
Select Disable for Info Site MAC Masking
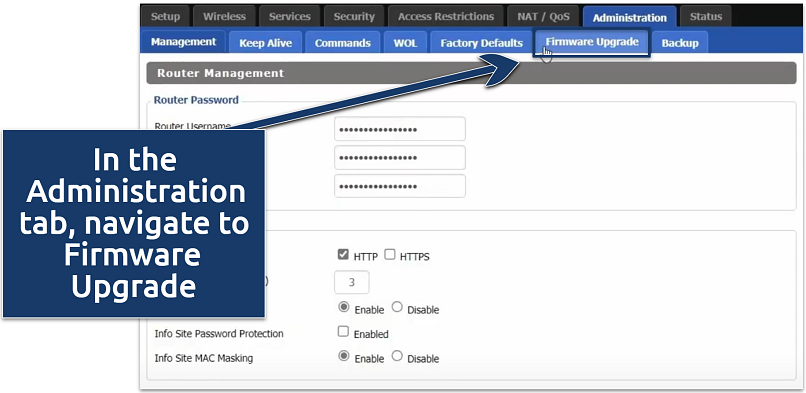pos(397,356)
